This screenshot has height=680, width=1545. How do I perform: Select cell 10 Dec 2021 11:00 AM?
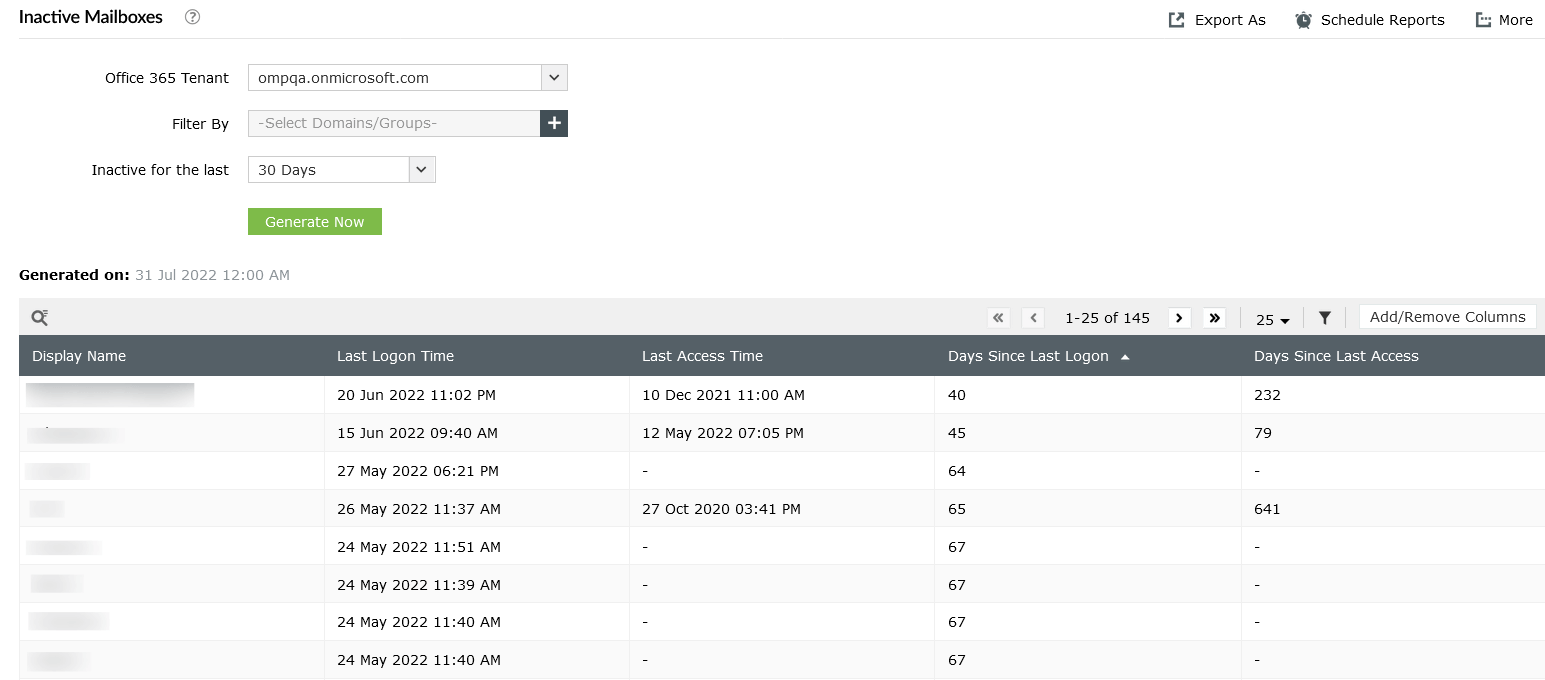(x=723, y=395)
